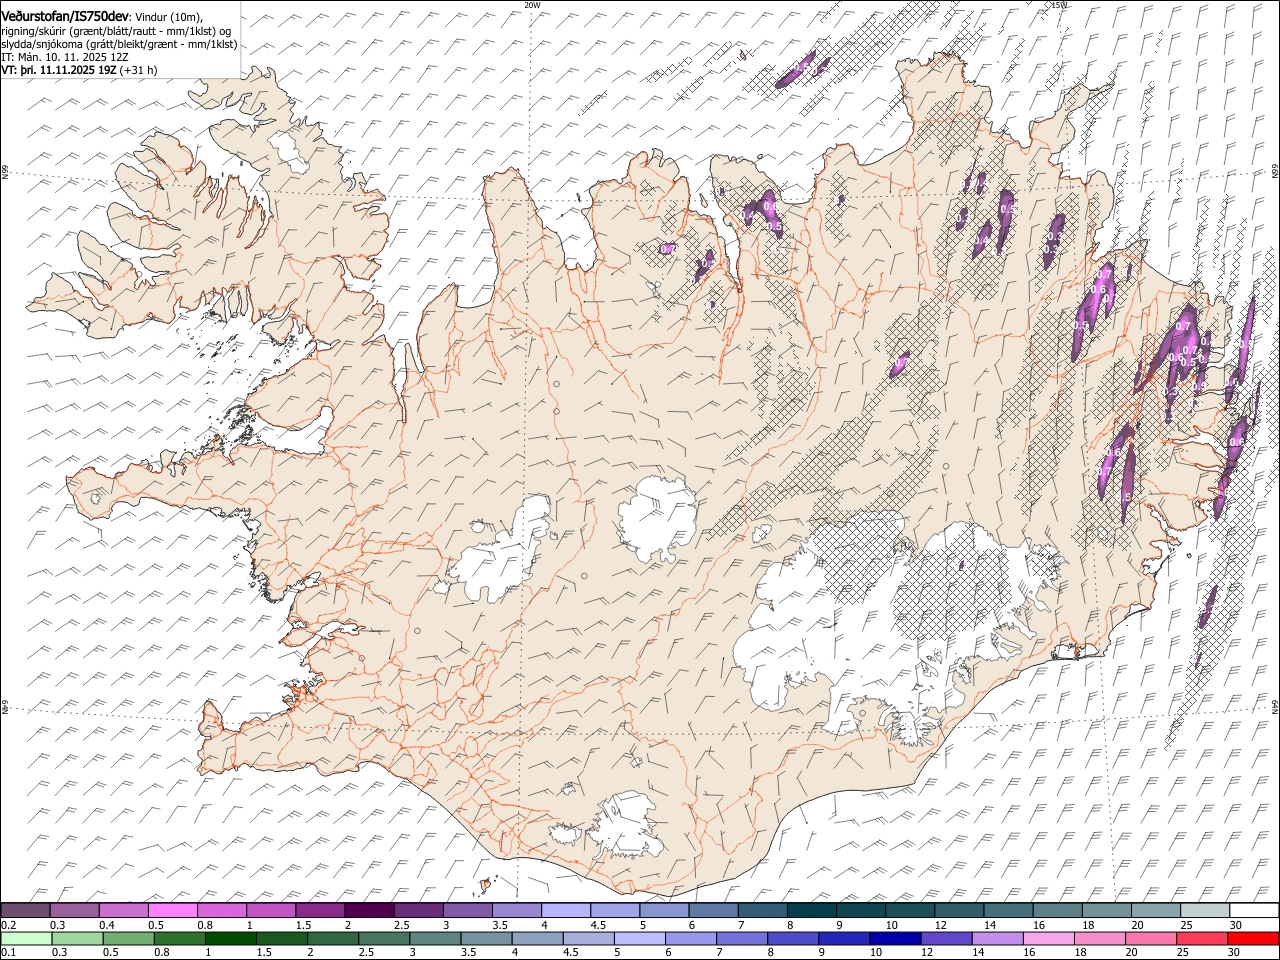Pick the darkest purple swatch labeled 2
The width and height of the screenshot is (1280, 960).
coord(369,911)
